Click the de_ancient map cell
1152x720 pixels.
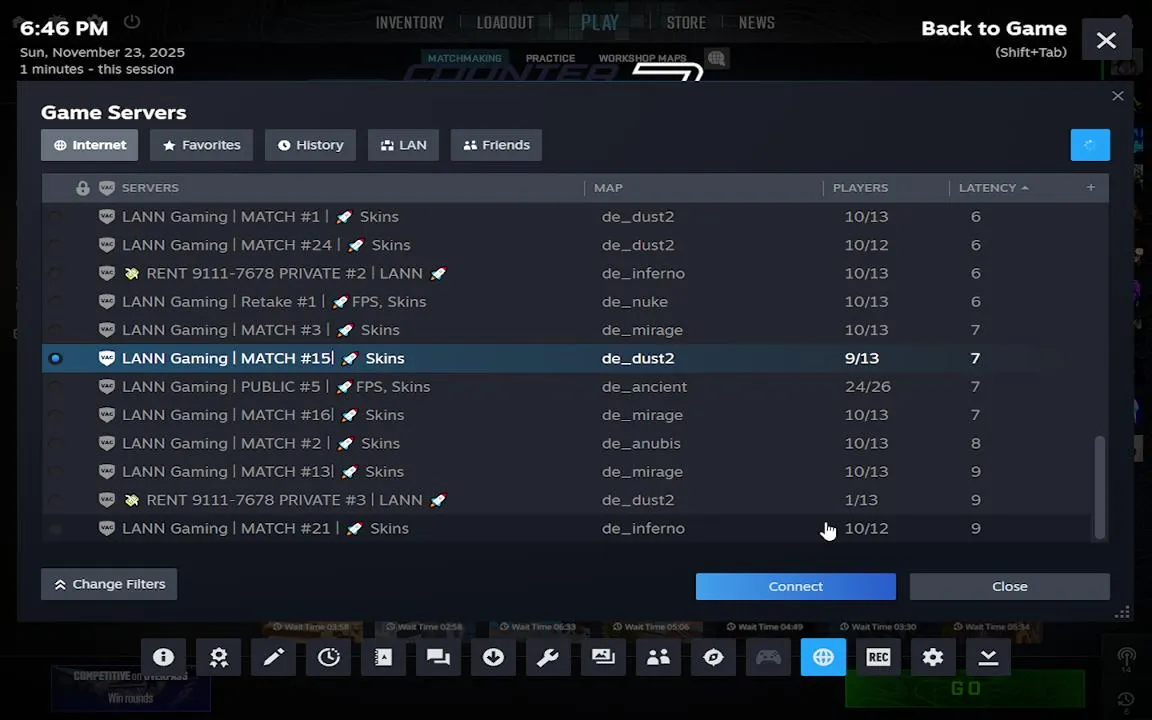(644, 386)
